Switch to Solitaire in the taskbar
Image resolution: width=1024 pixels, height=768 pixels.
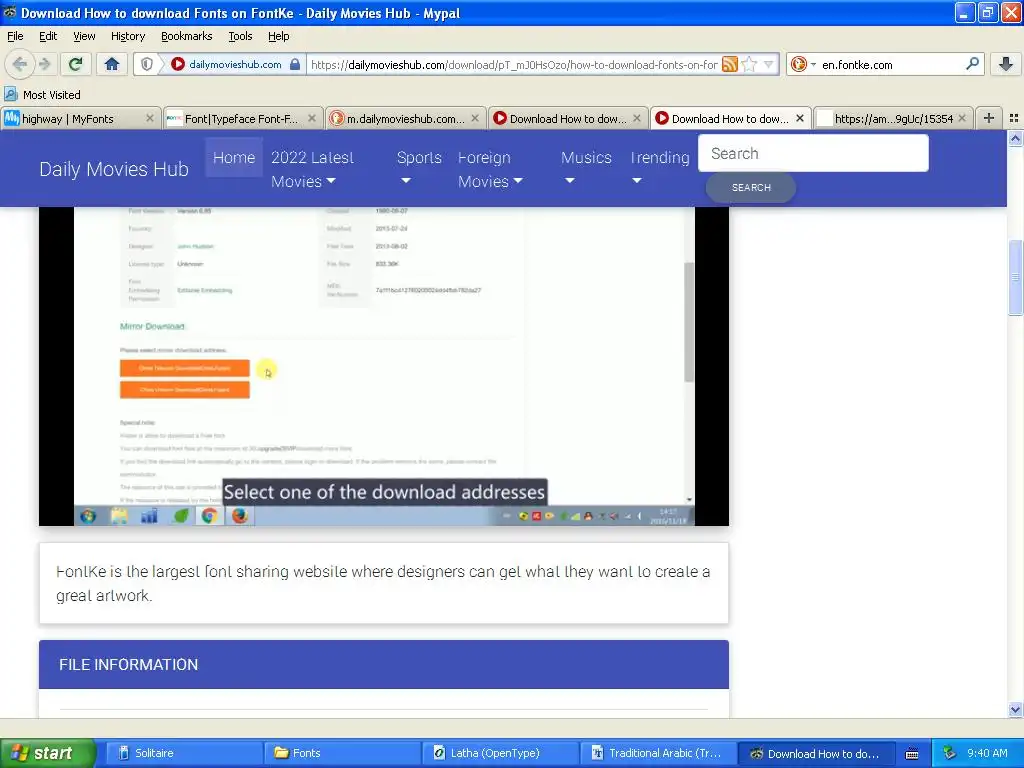click(x=184, y=753)
